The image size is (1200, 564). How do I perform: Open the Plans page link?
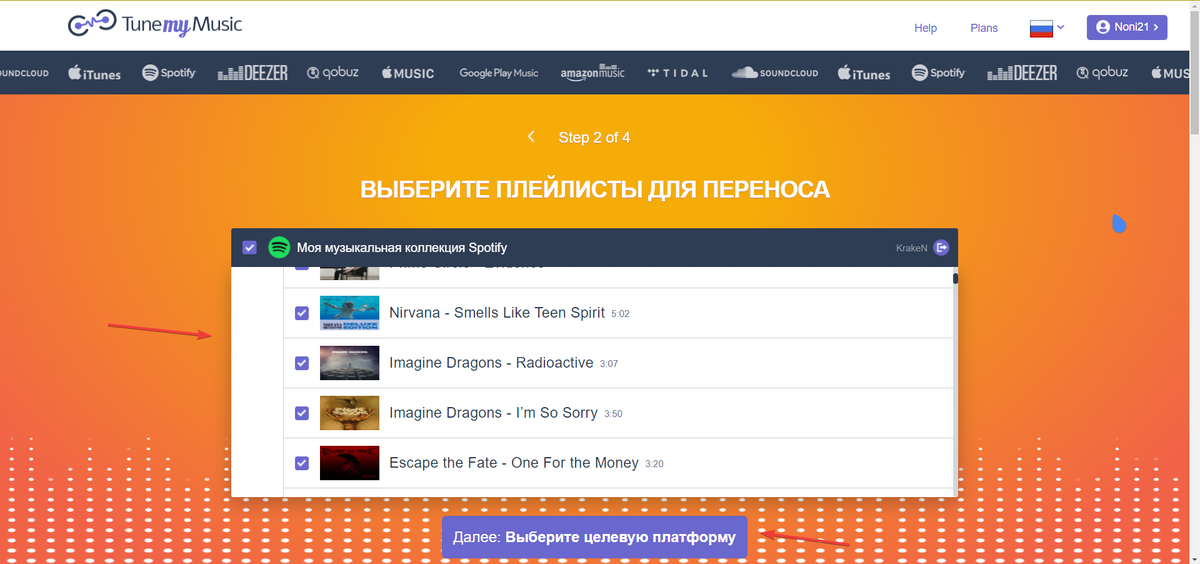point(984,28)
